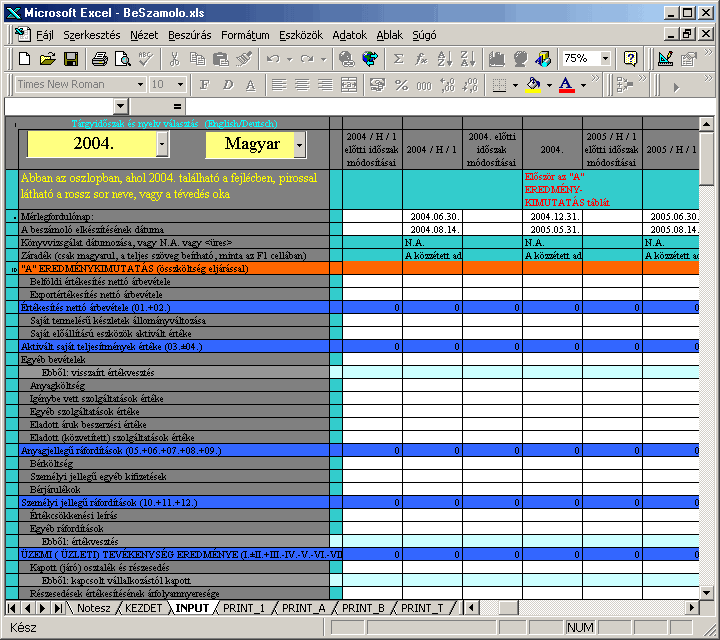This screenshot has width=720, height=640.
Task: Click the Align Right icon
Action: click(x=325, y=85)
